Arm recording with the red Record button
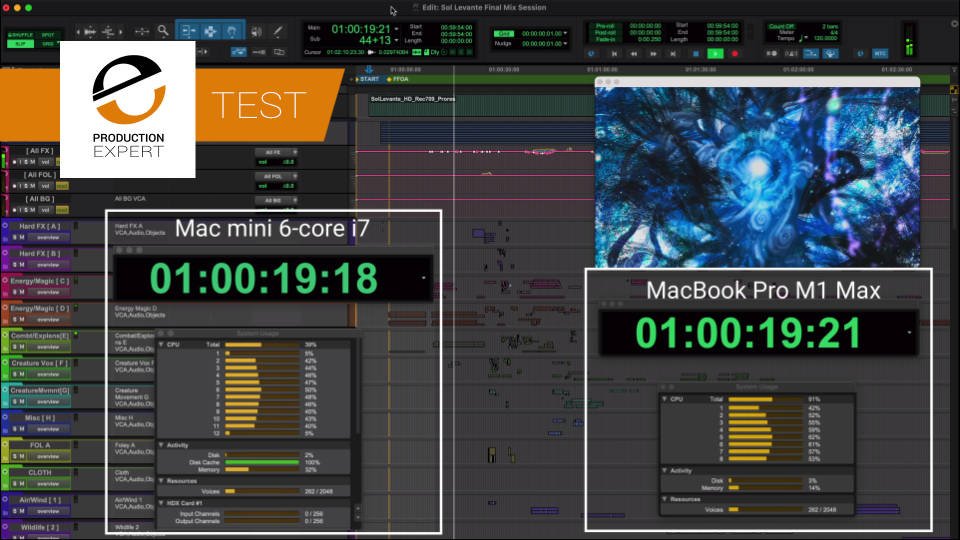This screenshot has width=960, height=540. pos(735,54)
